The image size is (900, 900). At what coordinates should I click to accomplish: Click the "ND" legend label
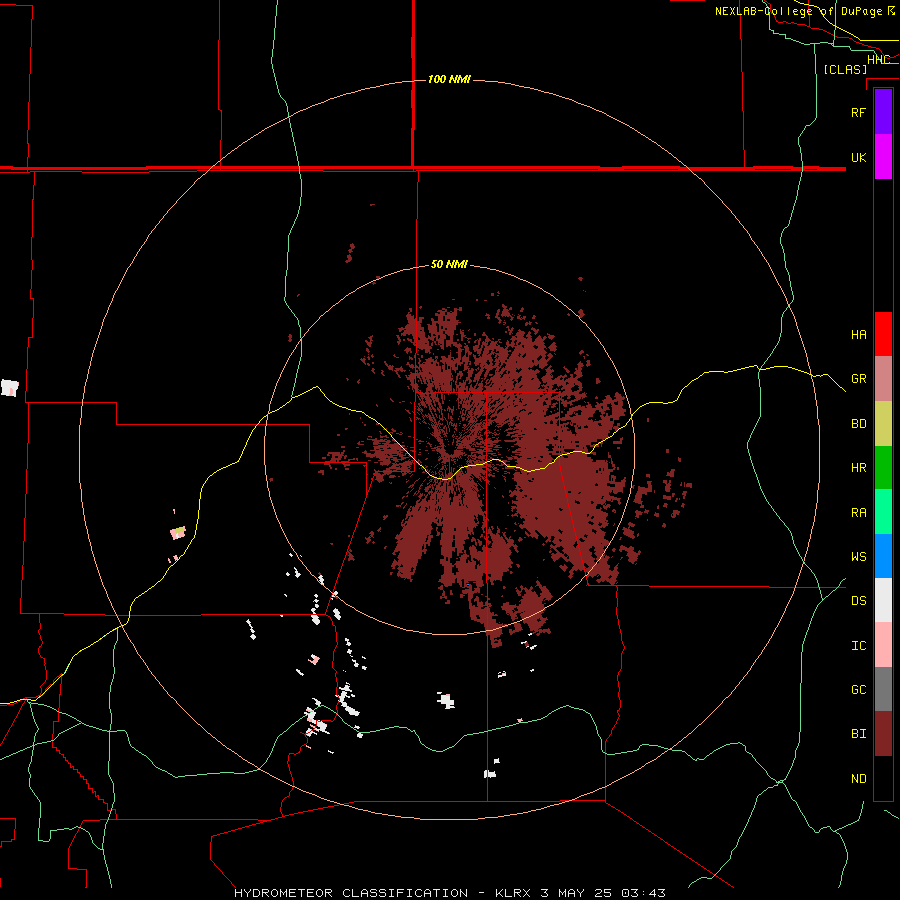point(858,779)
